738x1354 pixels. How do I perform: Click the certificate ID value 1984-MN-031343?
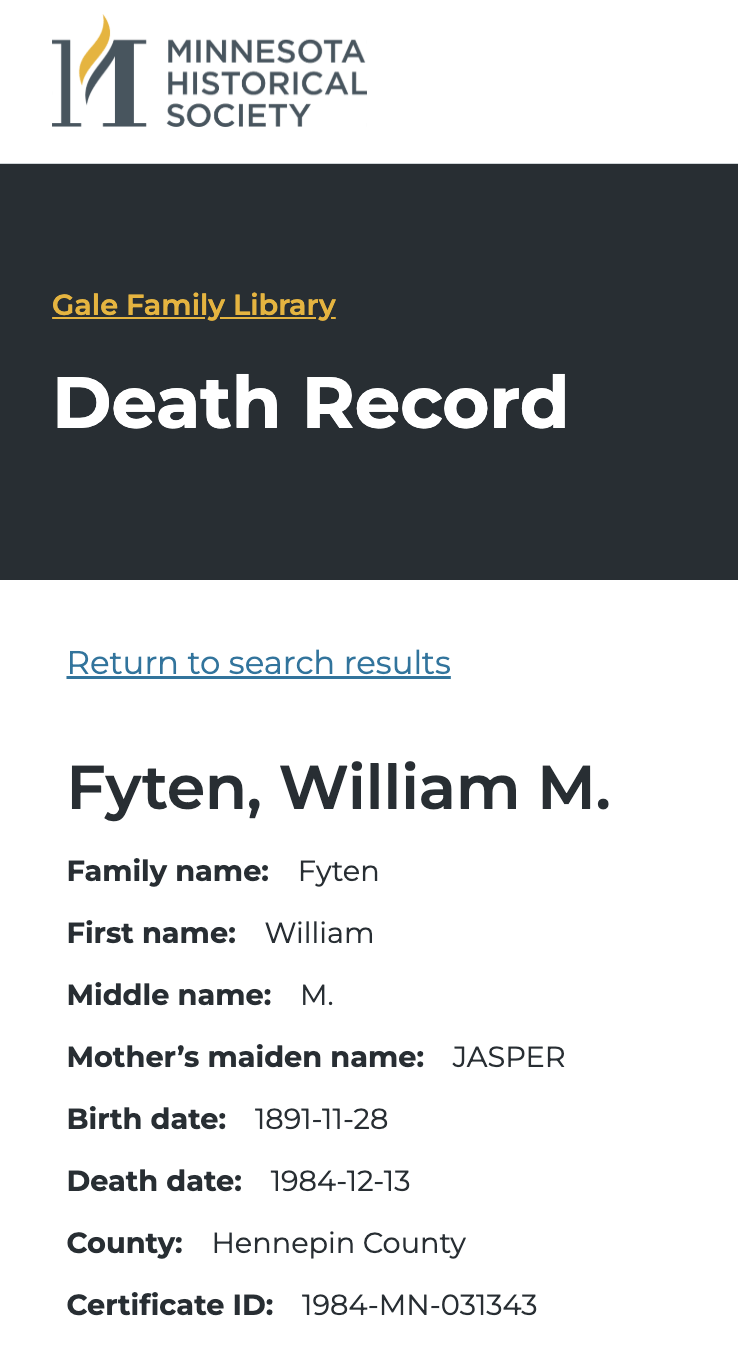419,1306
